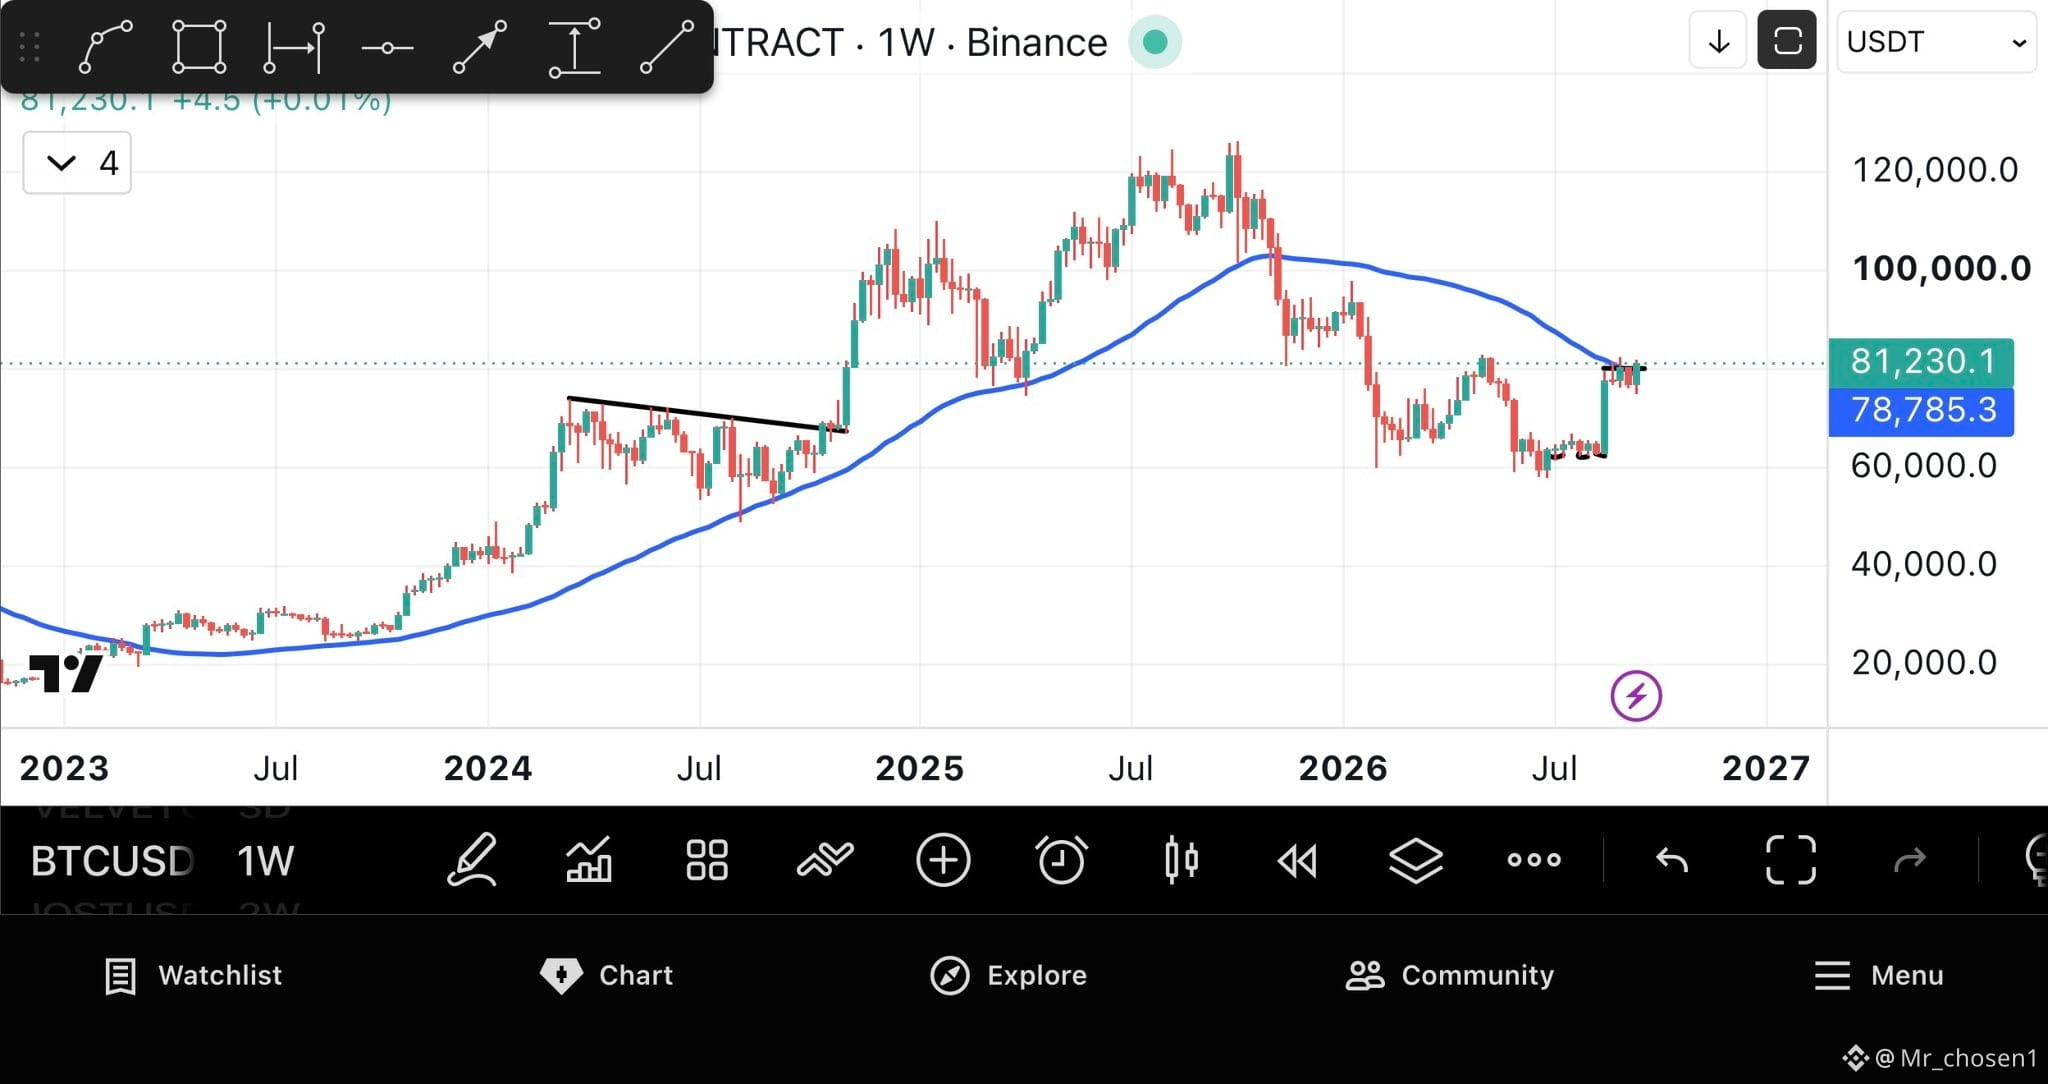The width and height of the screenshot is (2048, 1084).
Task: Select the rectangle drawing tool
Action: pos(199,47)
